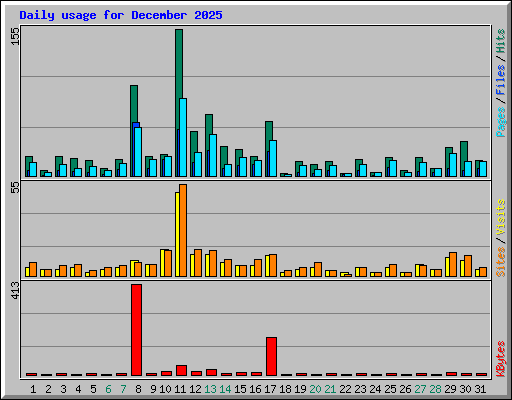Click the red KBytes bar for day 17
This screenshot has width=512, height=400.
(271, 356)
